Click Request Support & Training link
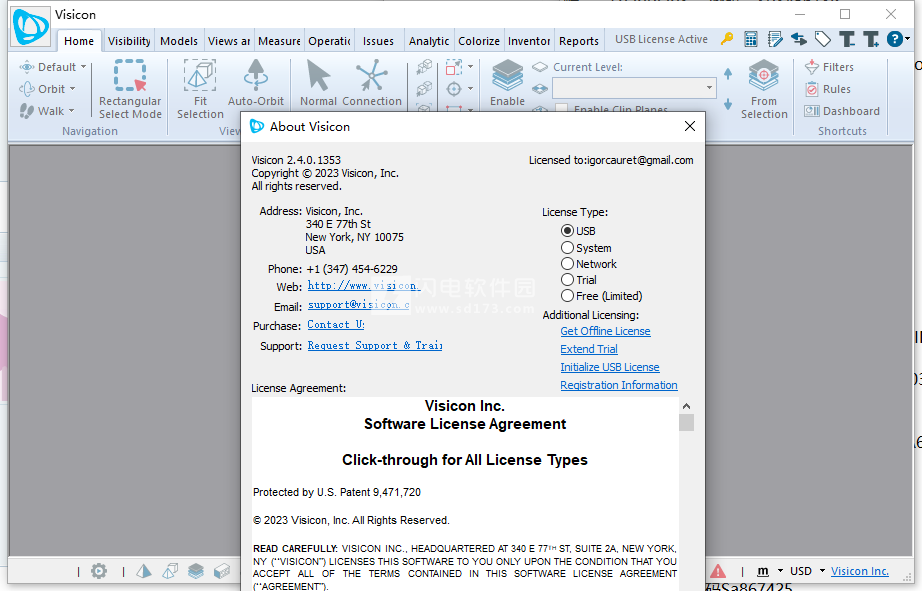922x591 pixels. (375, 345)
